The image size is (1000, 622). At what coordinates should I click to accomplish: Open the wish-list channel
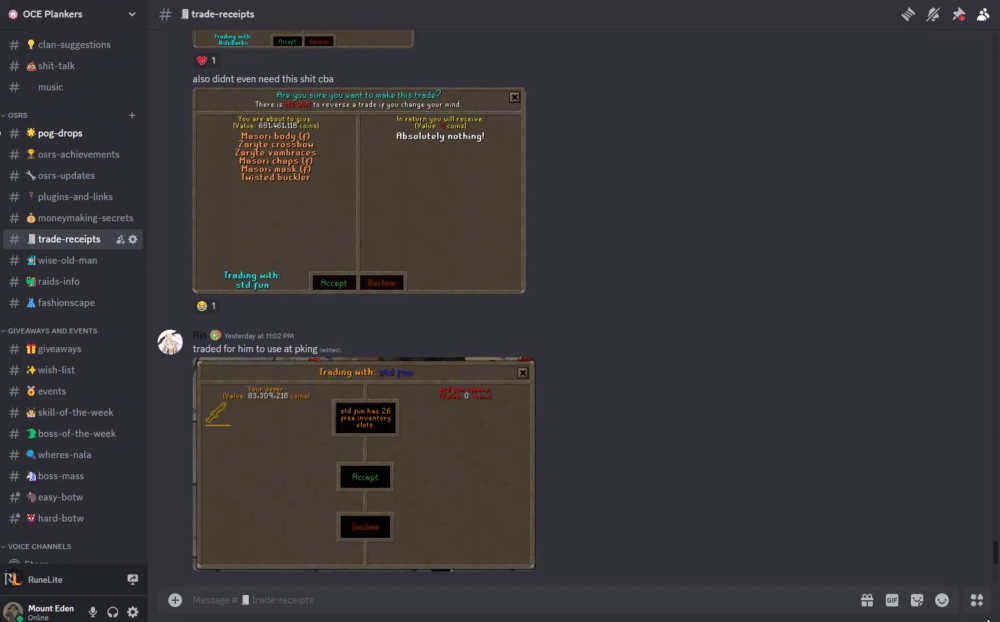click(73, 370)
